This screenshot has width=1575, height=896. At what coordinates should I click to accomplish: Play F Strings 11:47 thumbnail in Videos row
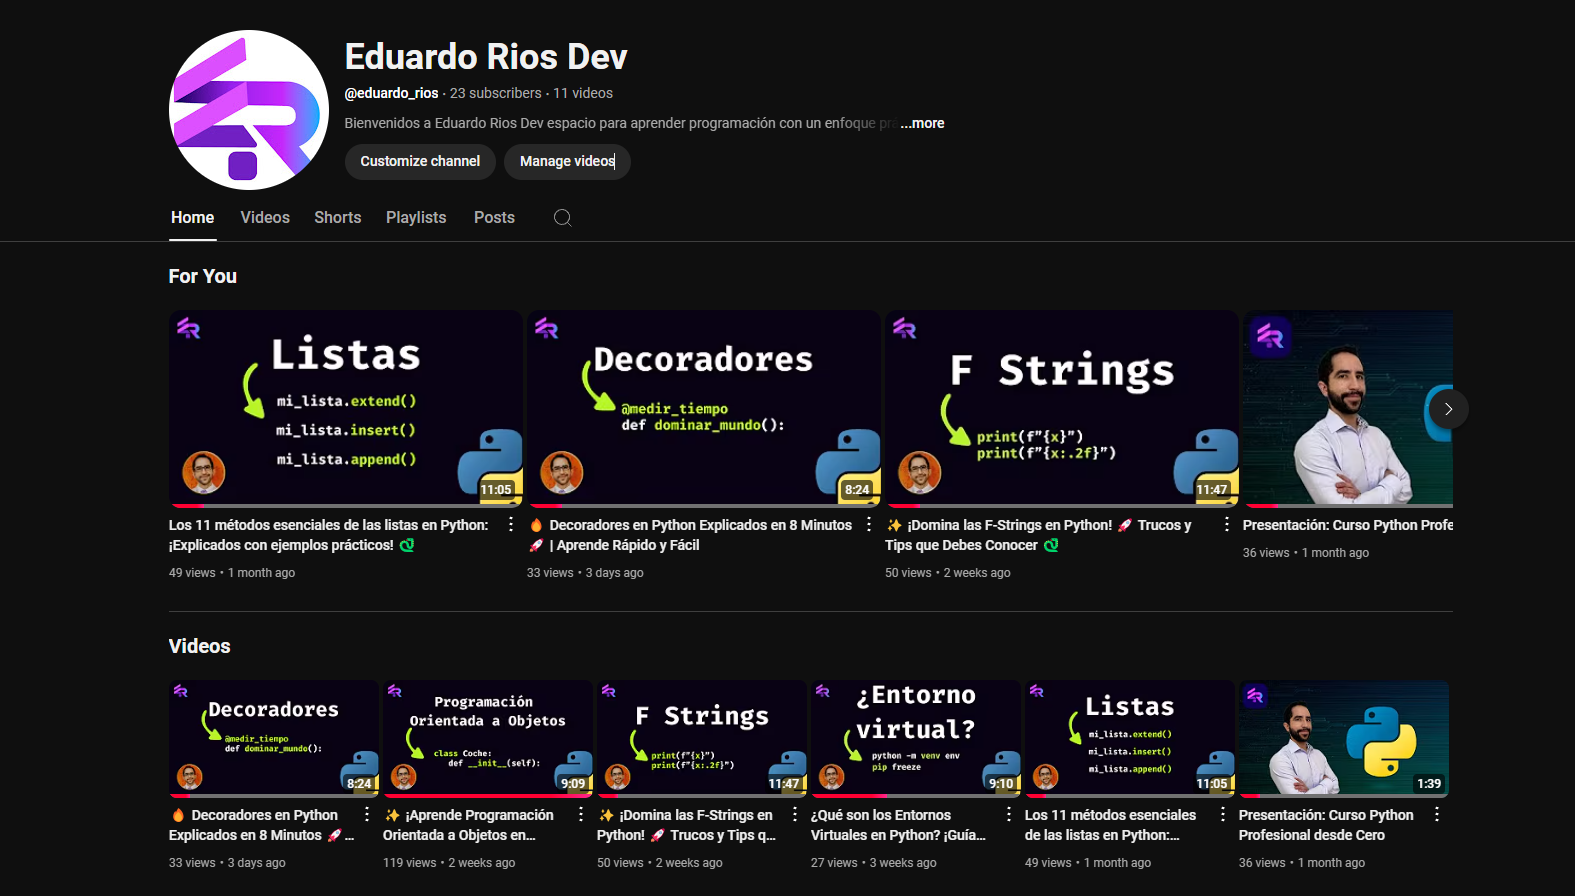tap(702, 738)
